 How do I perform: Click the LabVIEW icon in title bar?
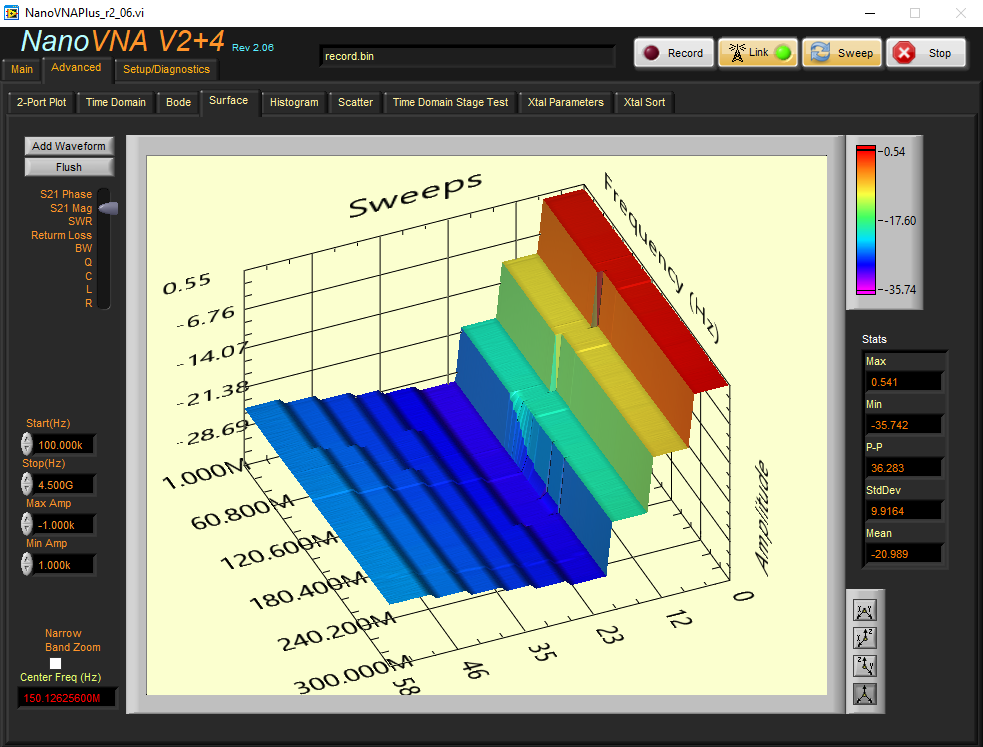(11, 13)
